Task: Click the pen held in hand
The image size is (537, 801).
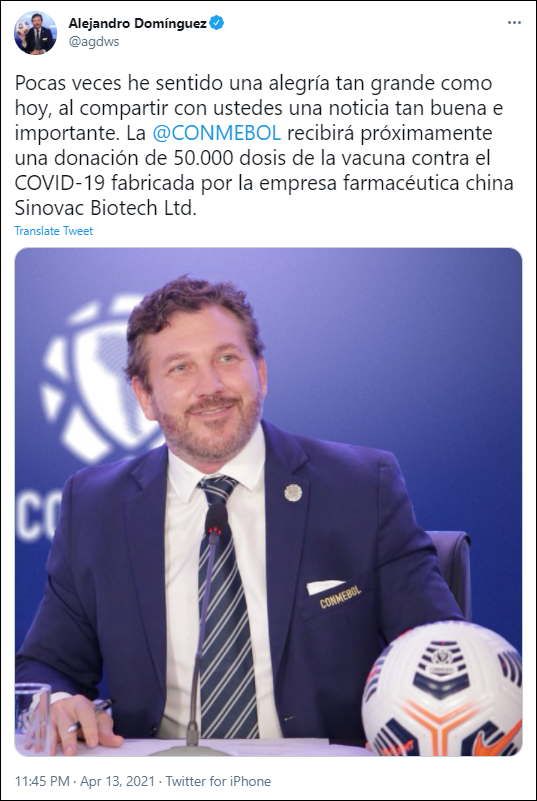Action: coord(91,715)
